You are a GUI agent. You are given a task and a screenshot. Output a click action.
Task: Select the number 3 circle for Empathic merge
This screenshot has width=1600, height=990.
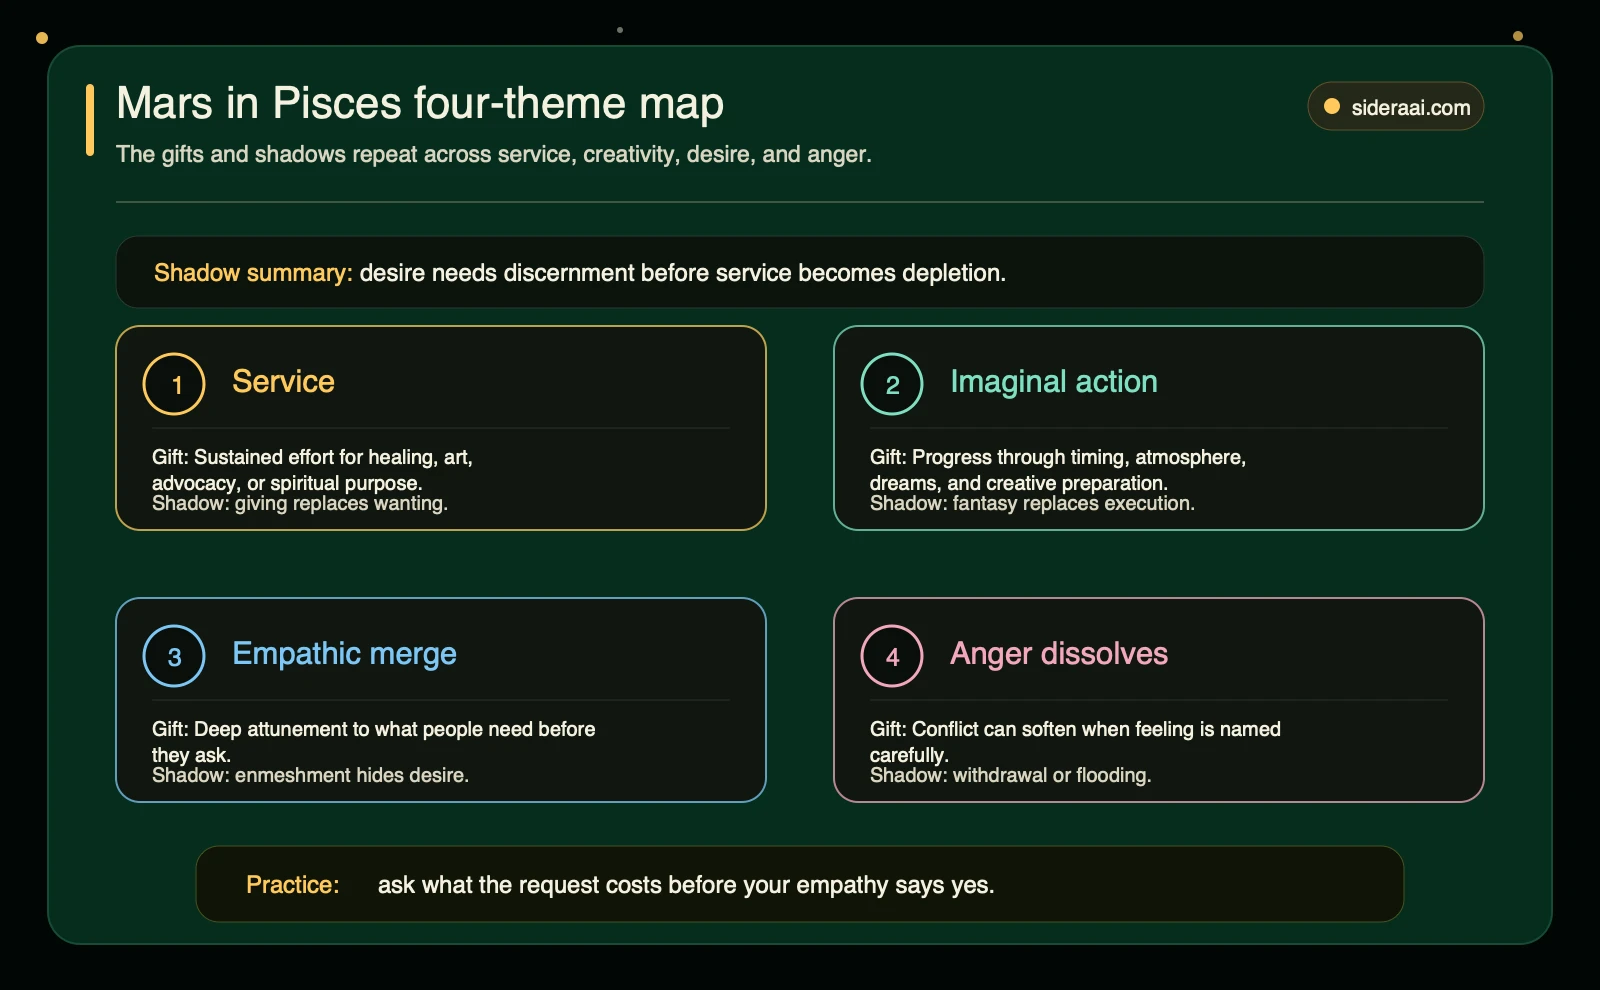pos(174,656)
